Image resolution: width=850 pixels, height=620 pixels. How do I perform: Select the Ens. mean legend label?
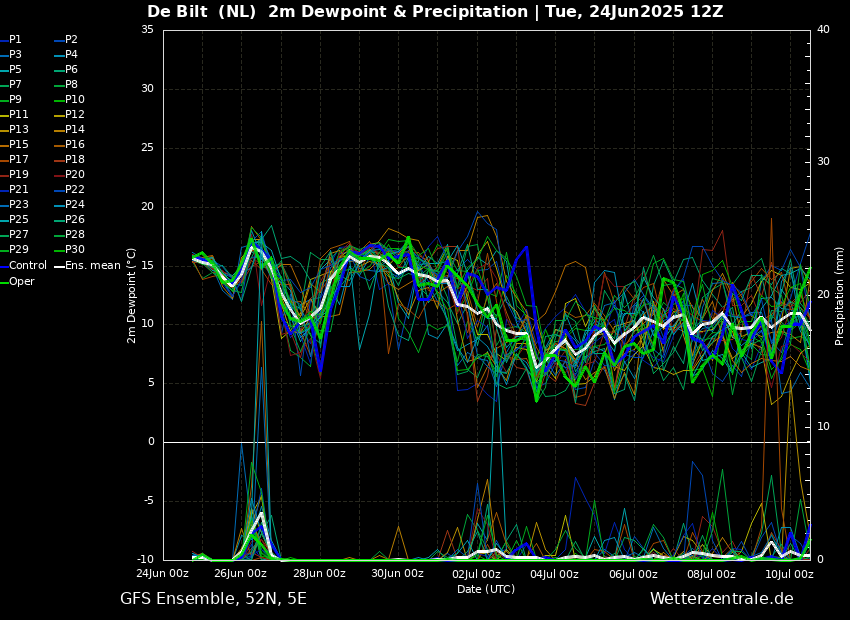coord(92,266)
